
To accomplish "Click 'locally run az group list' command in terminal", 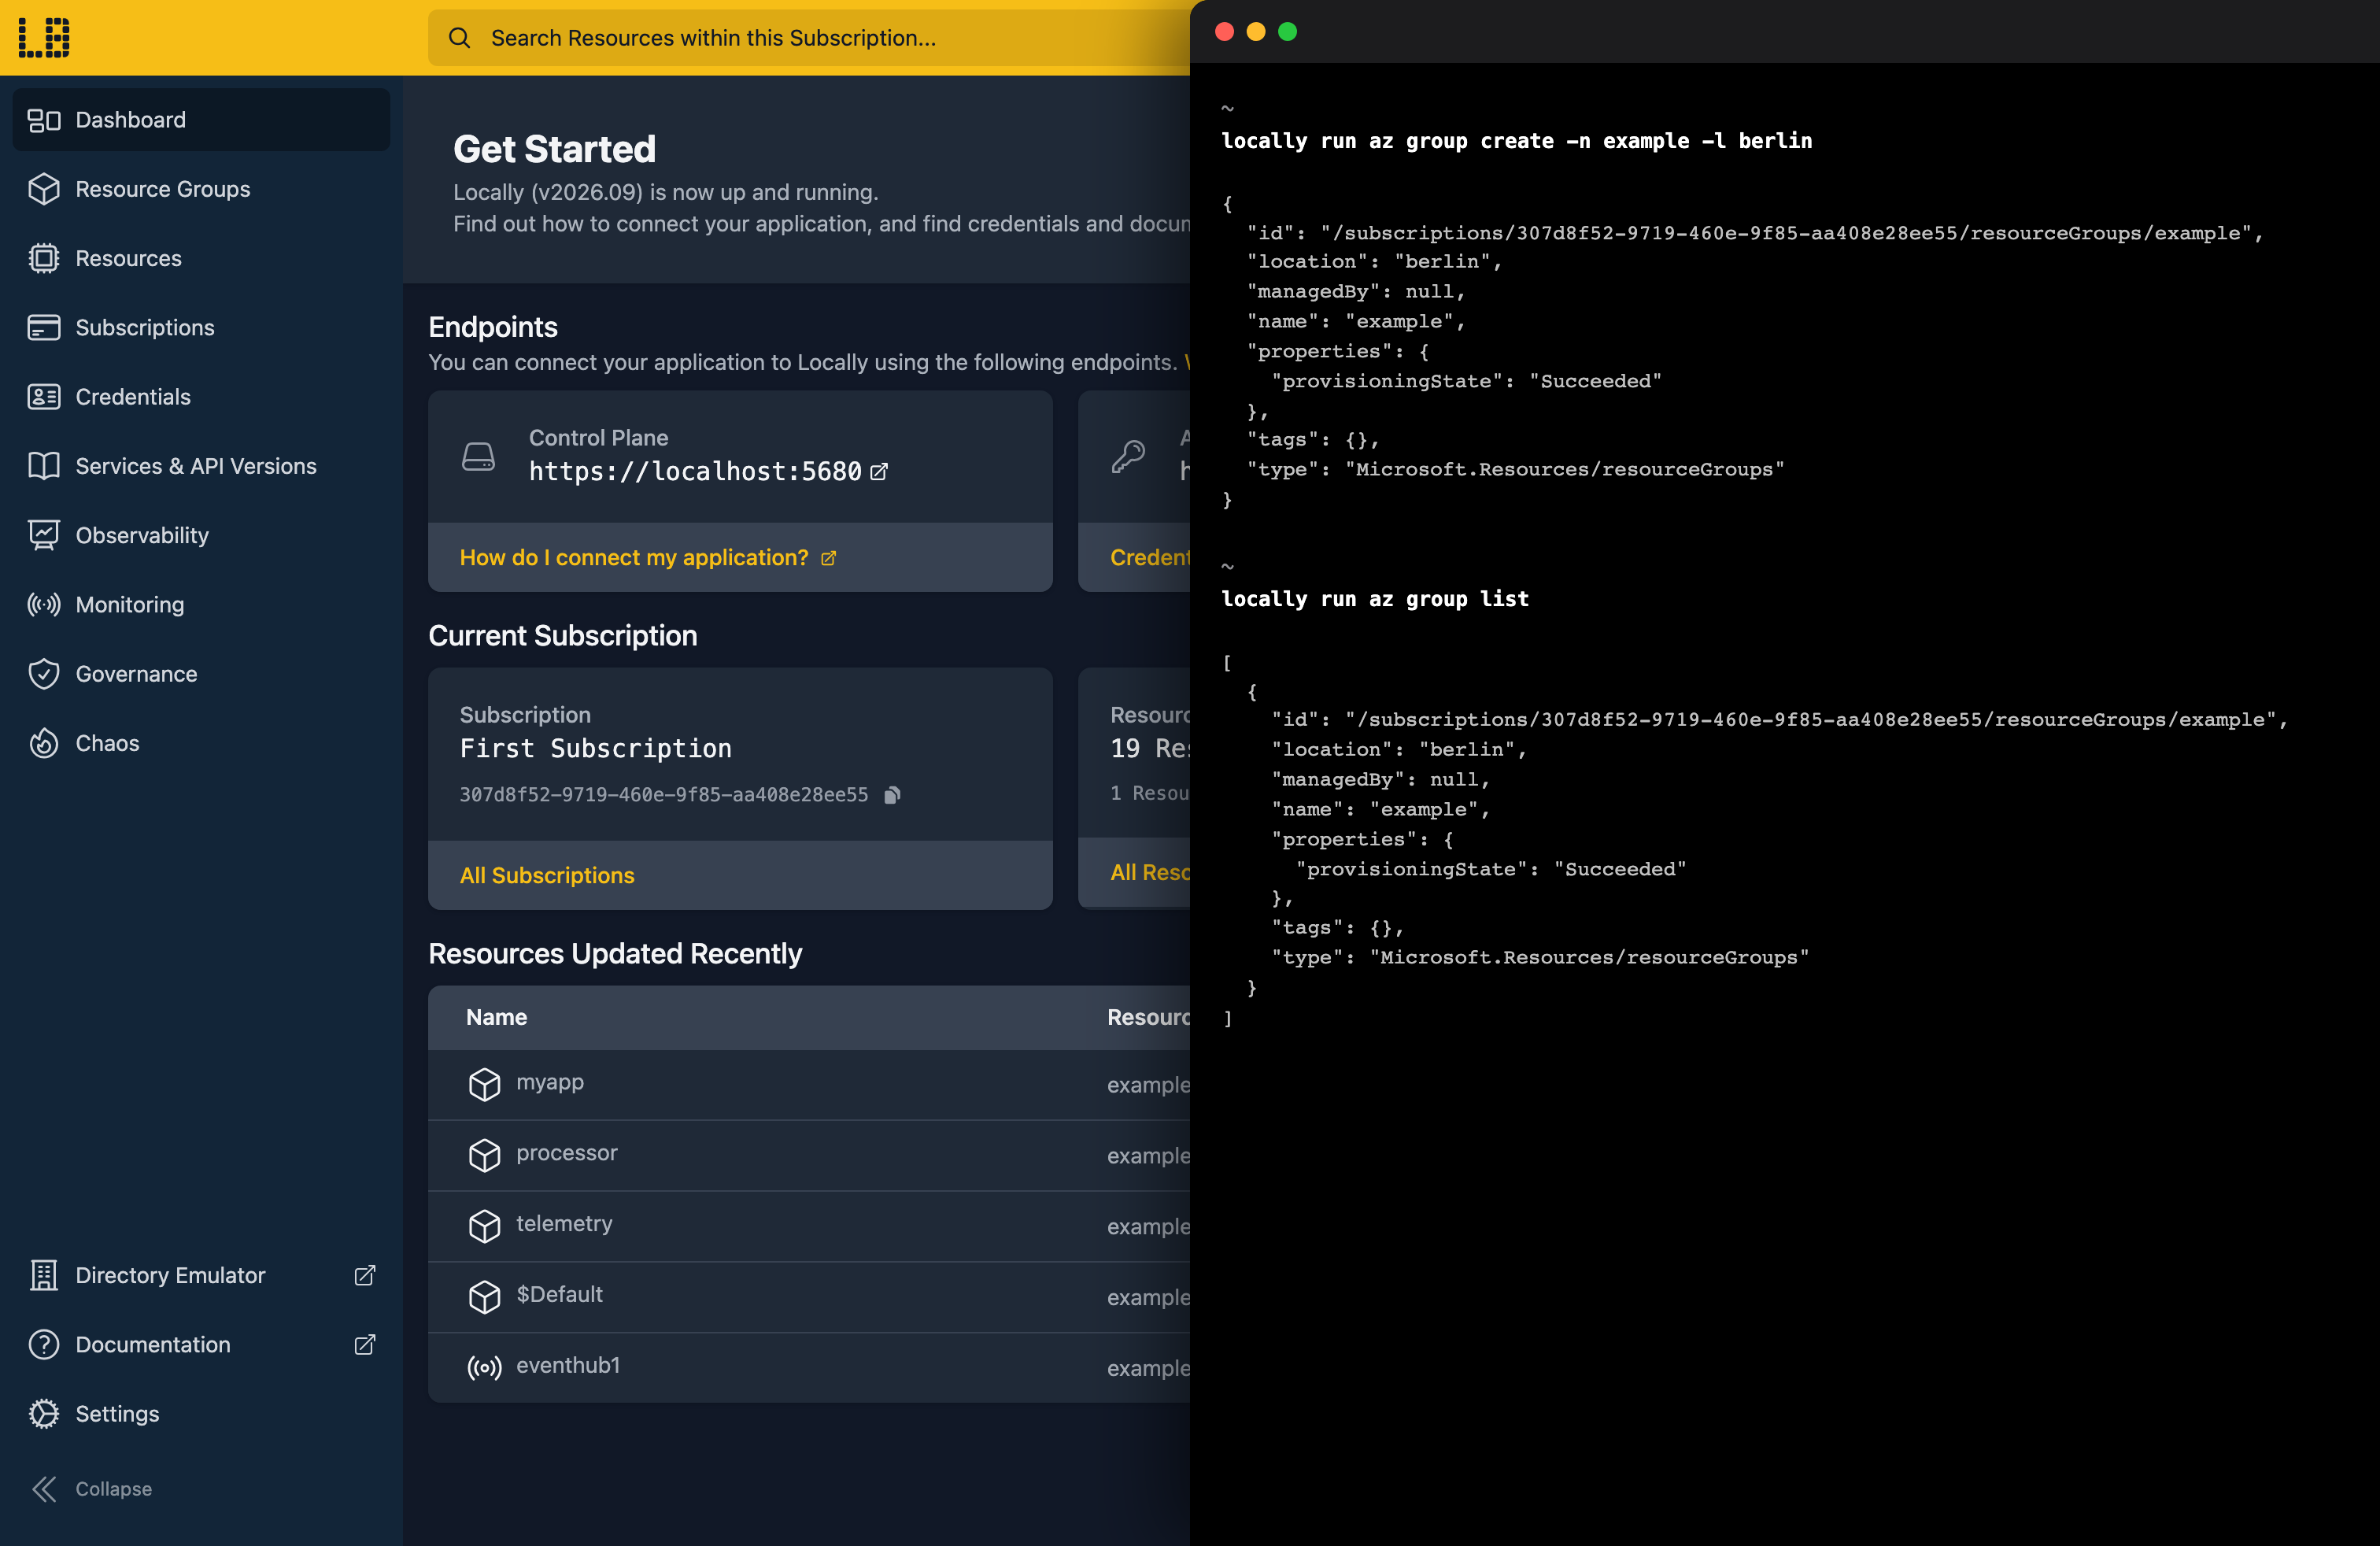I will tap(1375, 599).
